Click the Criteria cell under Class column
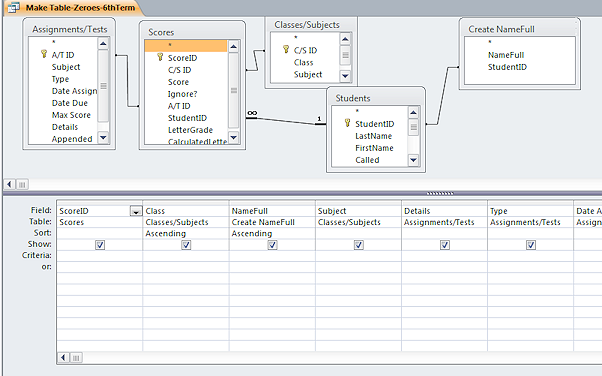This screenshot has height=376, width=602. coord(186,256)
